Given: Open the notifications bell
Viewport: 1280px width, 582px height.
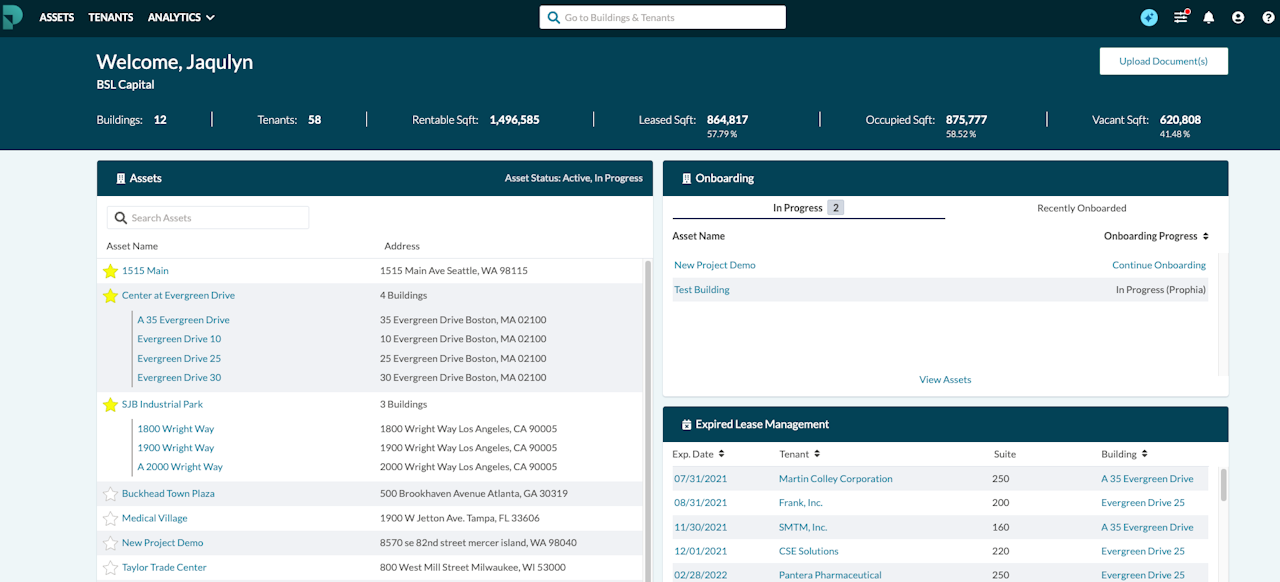Looking at the screenshot, I should tap(1209, 17).
